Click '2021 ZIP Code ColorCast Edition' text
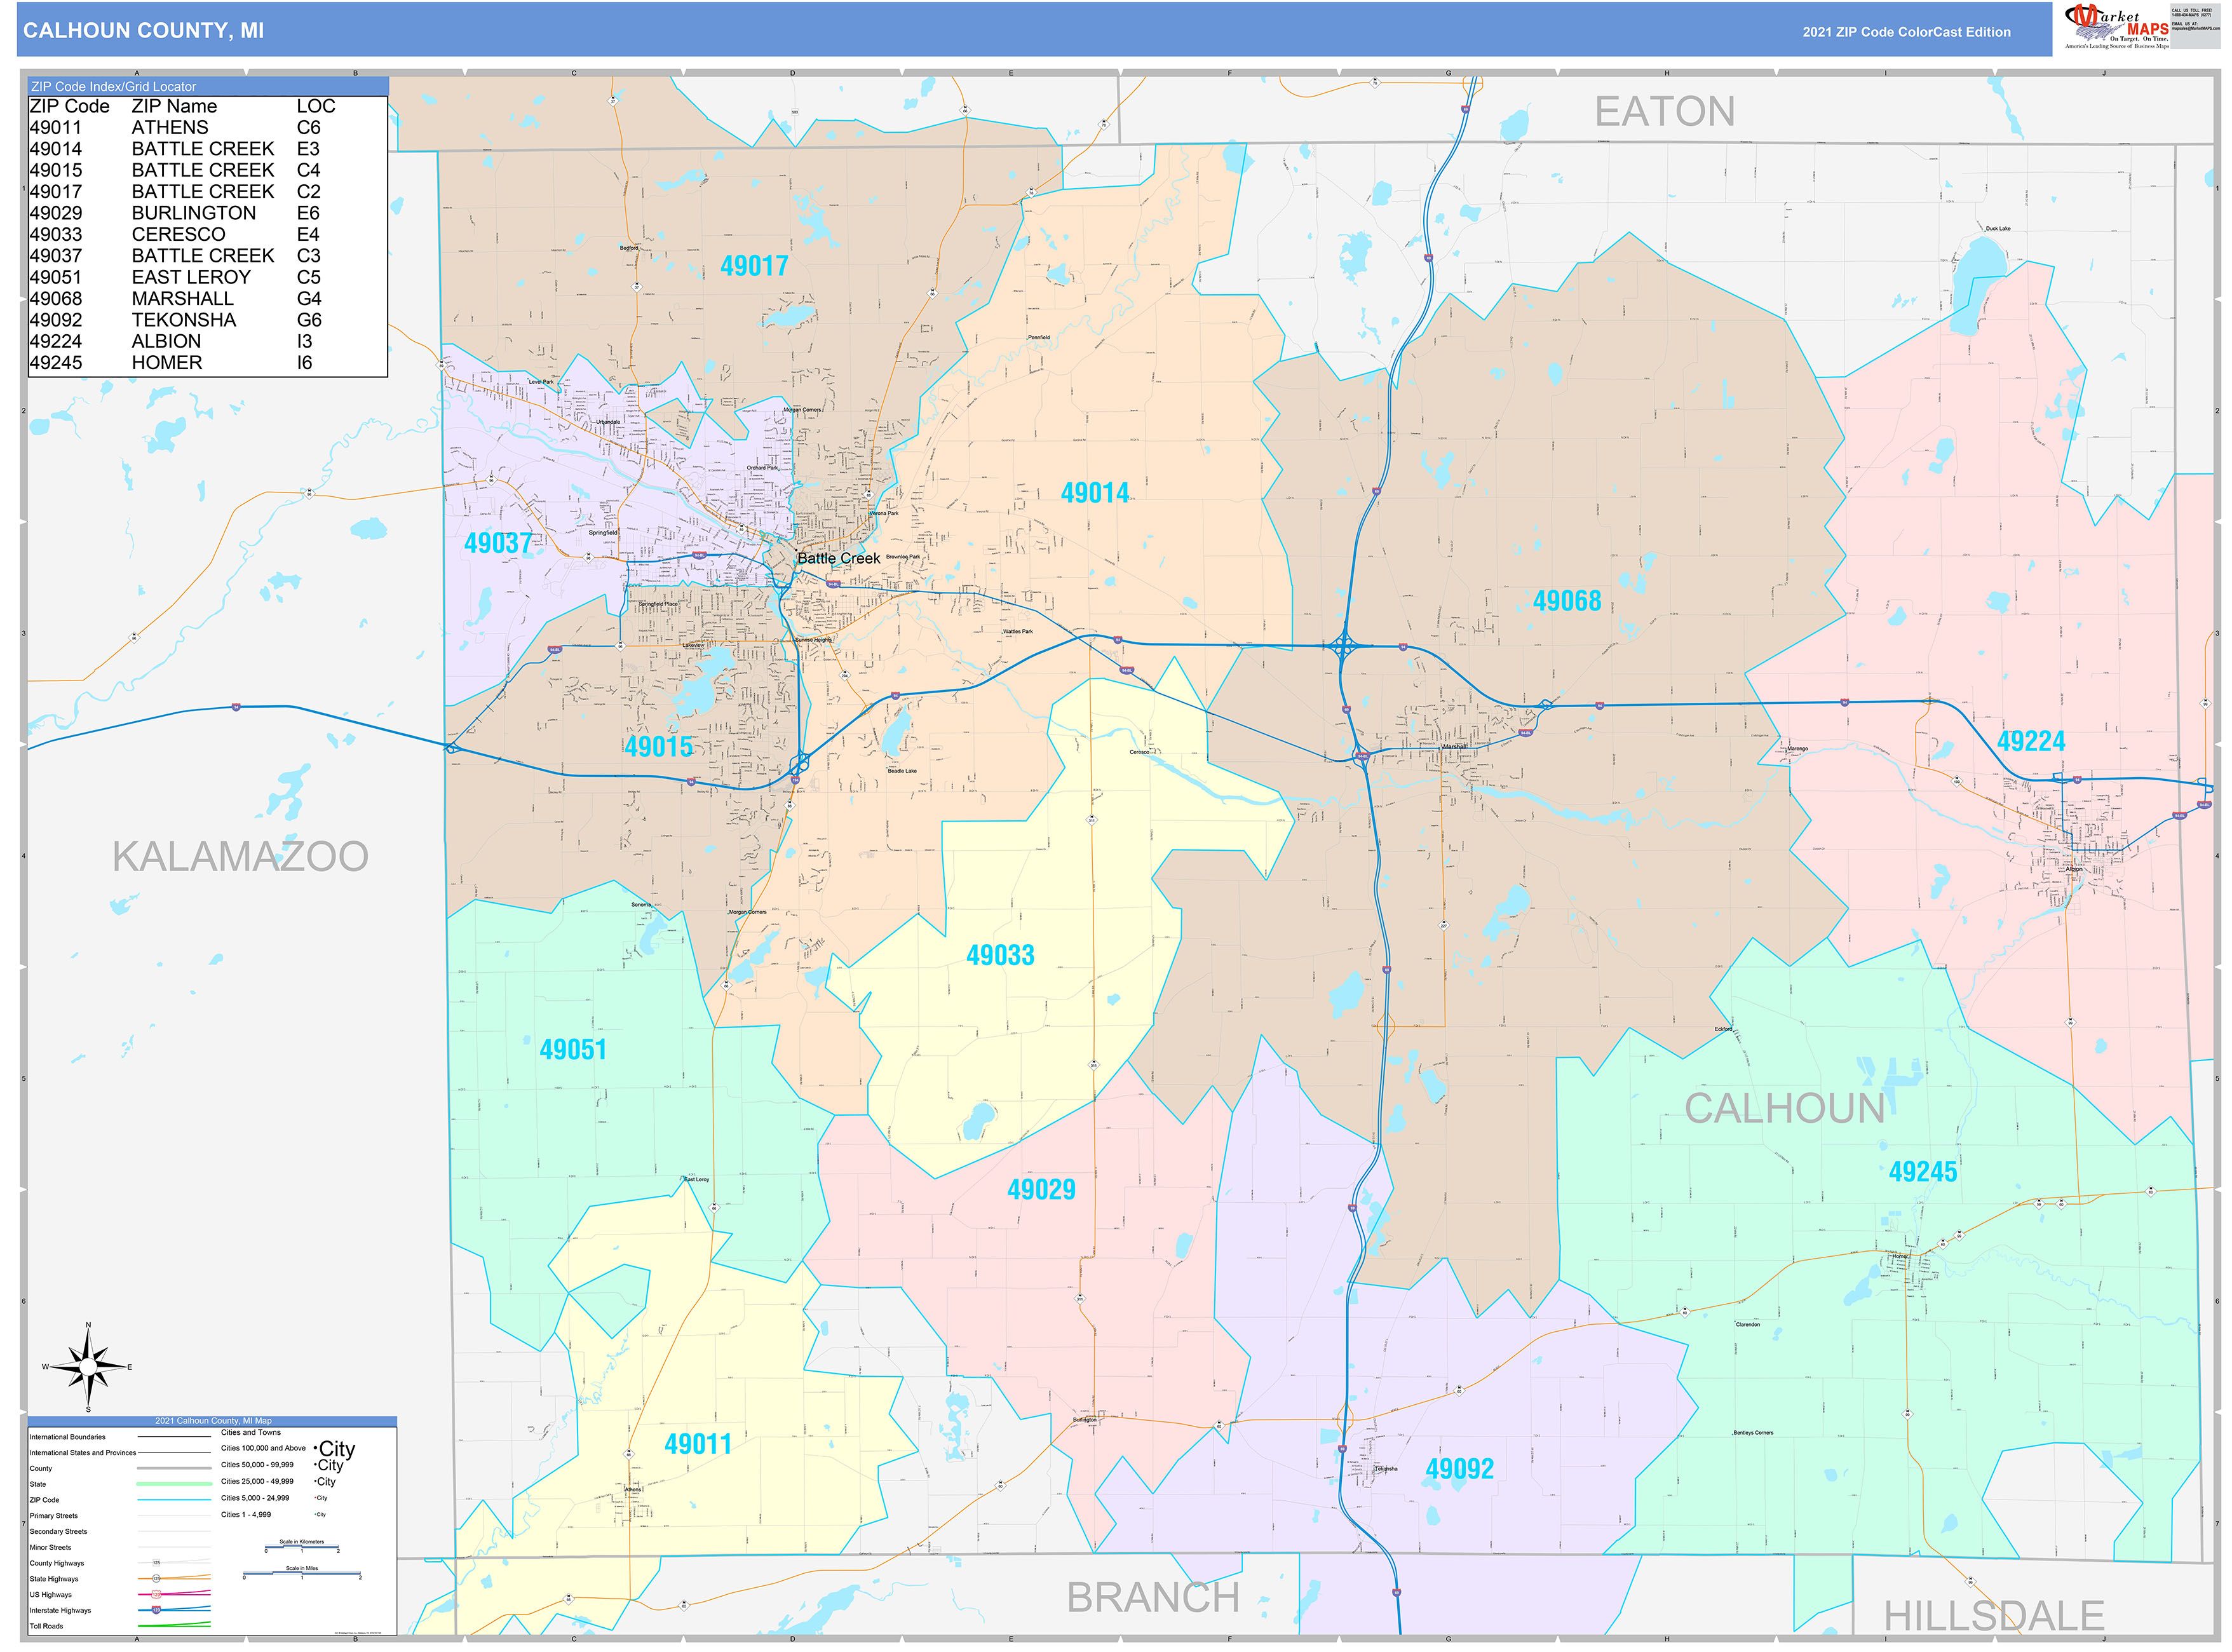Screen dimensions: 2232x1652 pos(1906,32)
